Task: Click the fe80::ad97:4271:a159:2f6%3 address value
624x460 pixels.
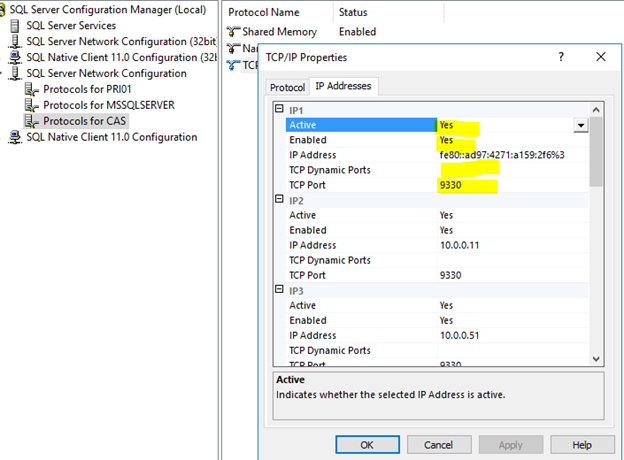Action: pos(502,155)
